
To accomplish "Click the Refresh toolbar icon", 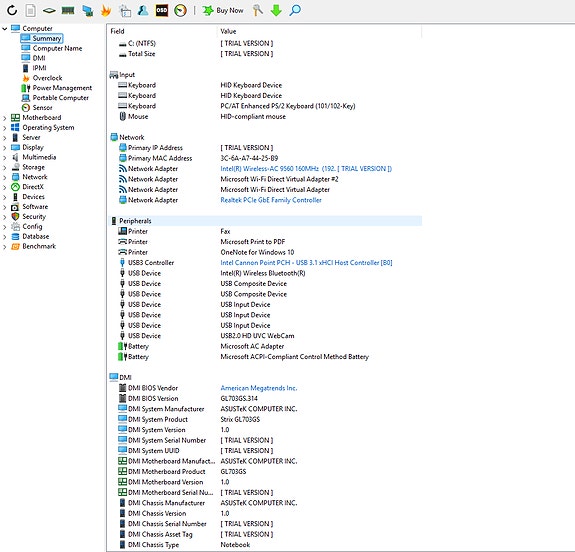I will (12, 10).
